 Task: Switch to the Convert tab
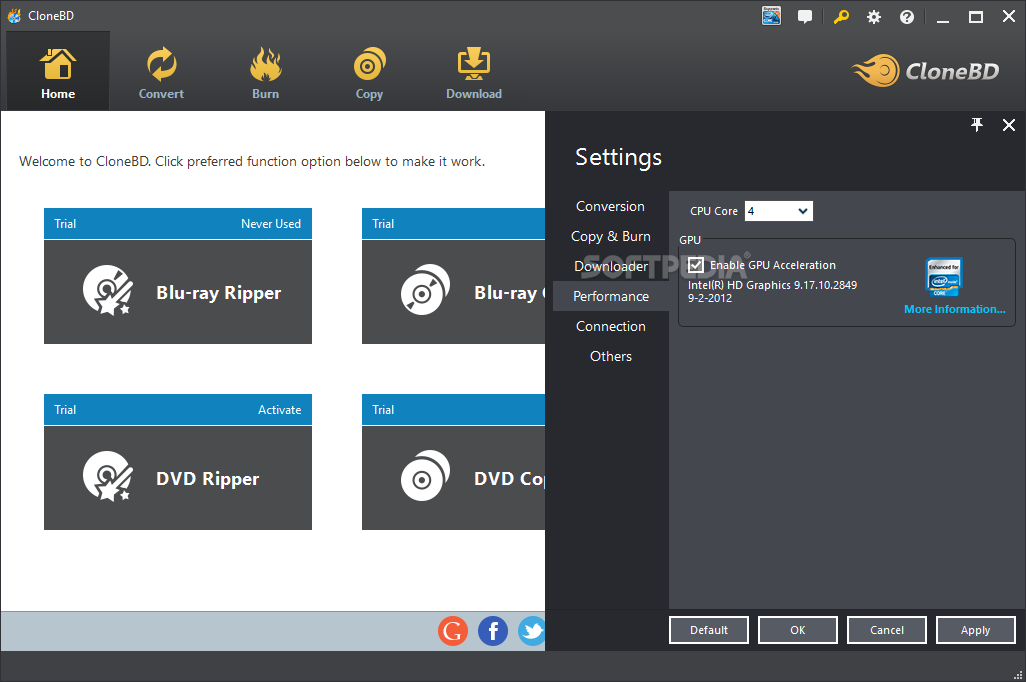[x=161, y=73]
